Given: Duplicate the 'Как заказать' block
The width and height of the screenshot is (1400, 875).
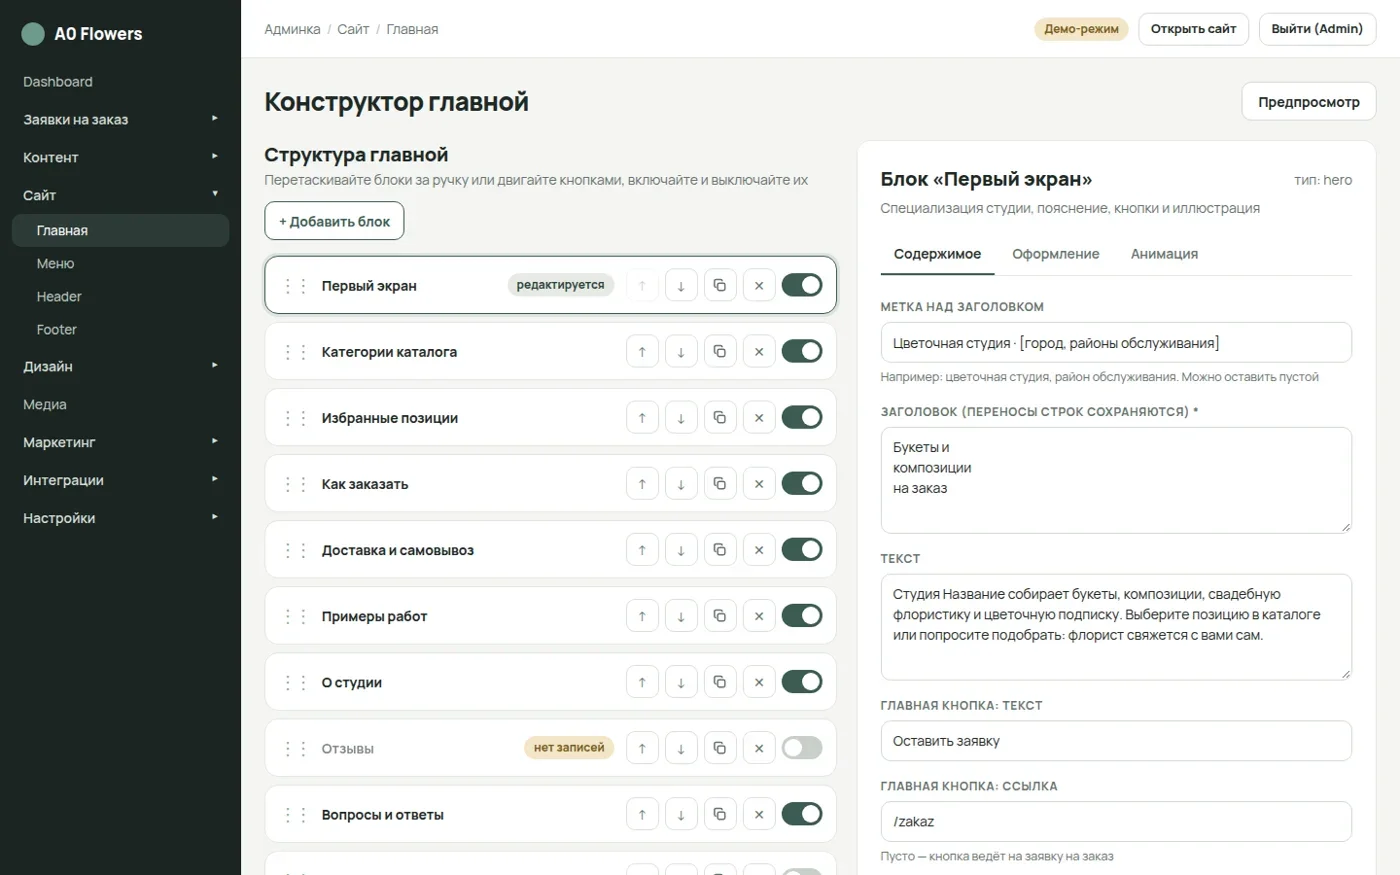Looking at the screenshot, I should pyautogui.click(x=720, y=484).
